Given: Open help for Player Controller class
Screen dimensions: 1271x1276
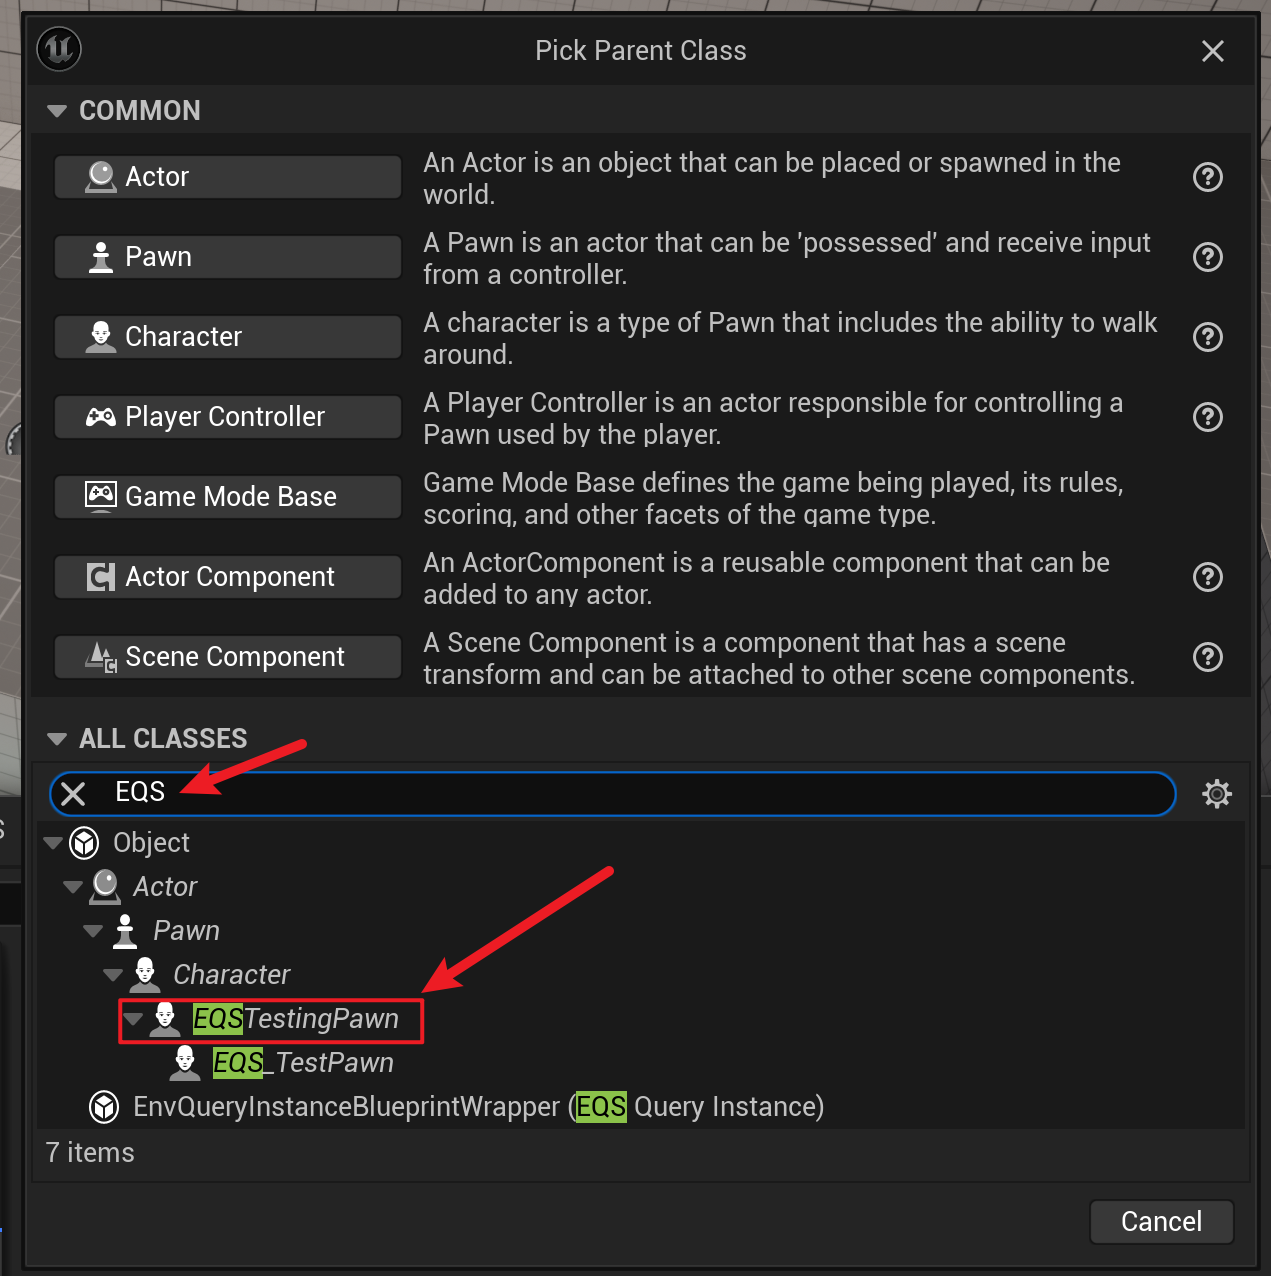Looking at the screenshot, I should coord(1208,417).
